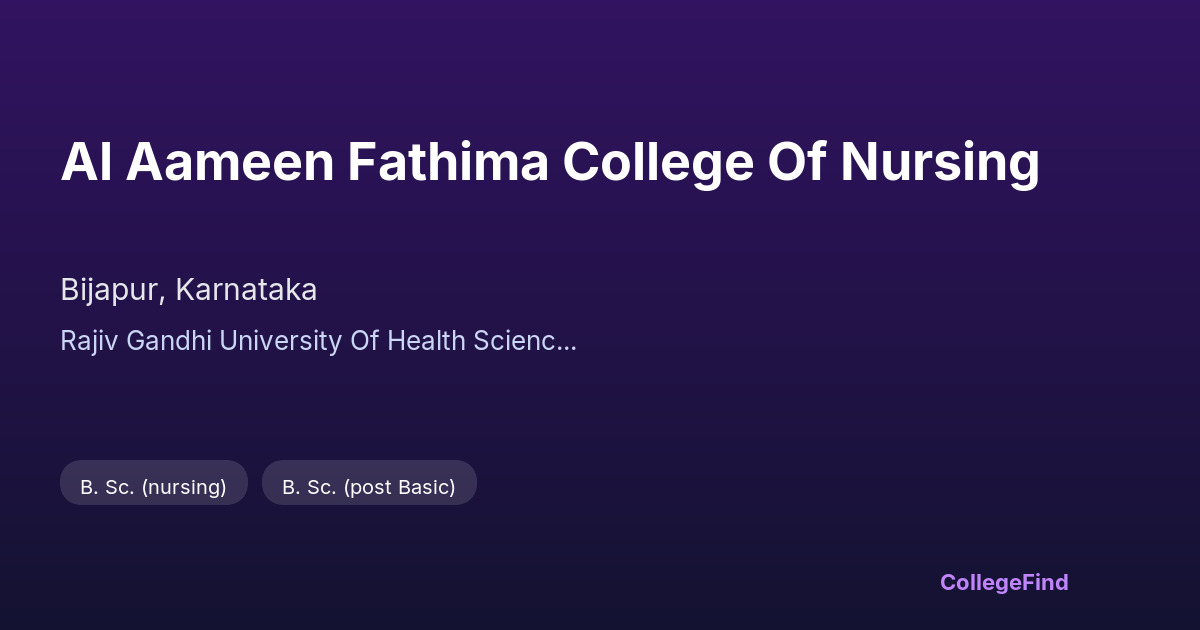This screenshot has height=630, width=1200.
Task: Click the CollegeFind brand logo
Action: (1004, 582)
